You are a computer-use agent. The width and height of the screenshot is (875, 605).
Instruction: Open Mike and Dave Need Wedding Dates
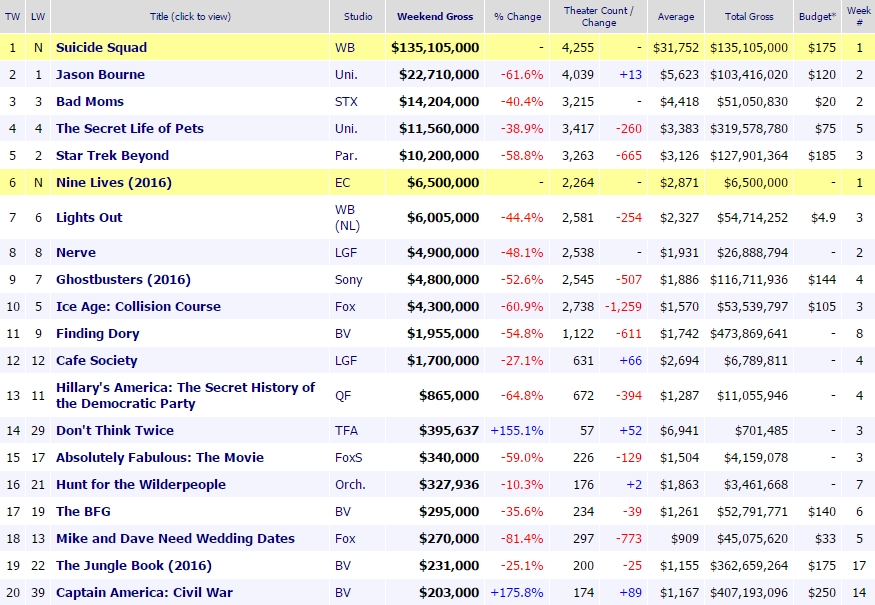tap(175, 539)
